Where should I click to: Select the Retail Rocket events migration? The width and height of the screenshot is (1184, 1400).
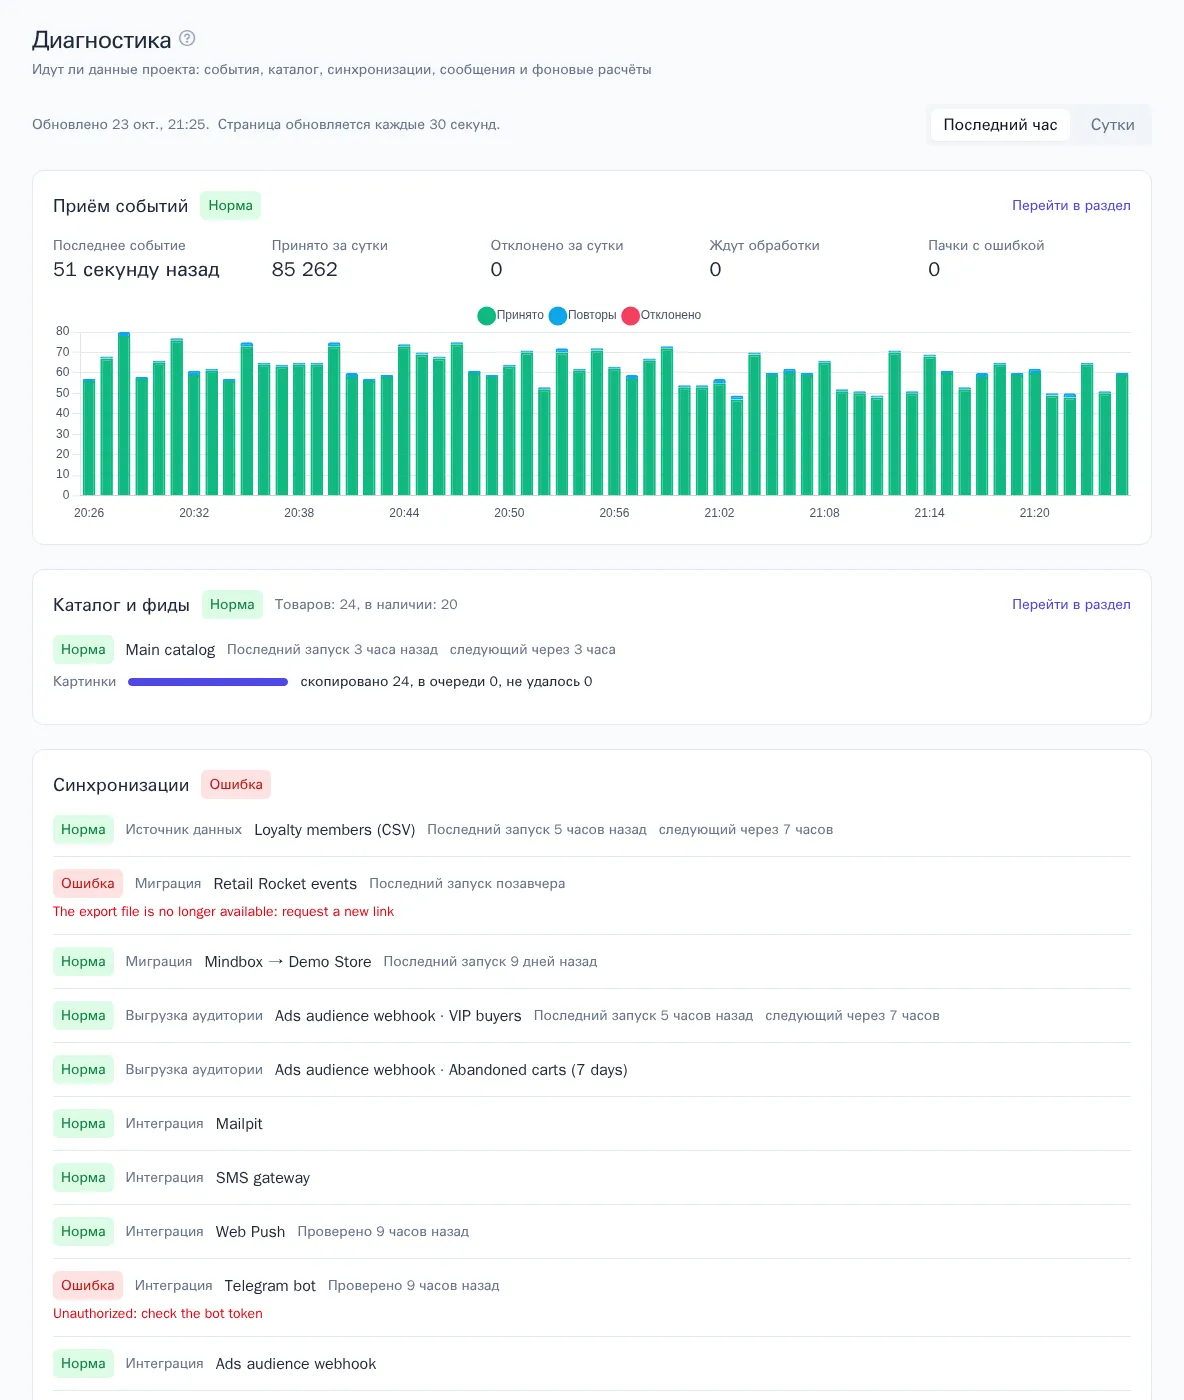(285, 884)
